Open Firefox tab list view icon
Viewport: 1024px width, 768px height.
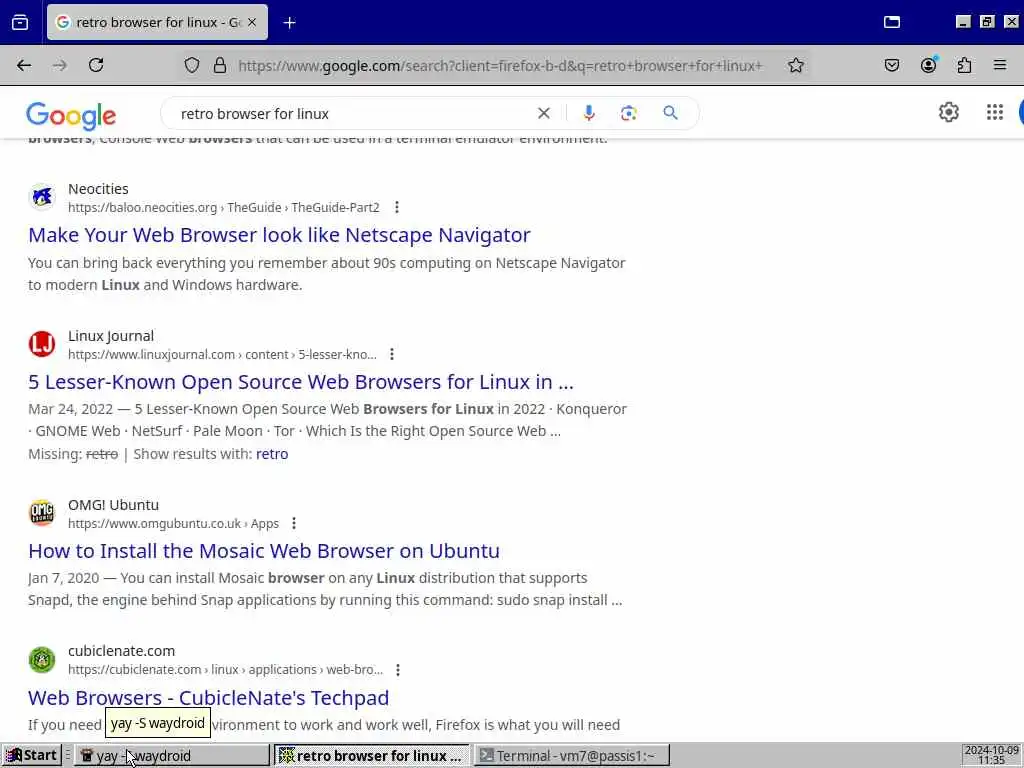[20, 22]
